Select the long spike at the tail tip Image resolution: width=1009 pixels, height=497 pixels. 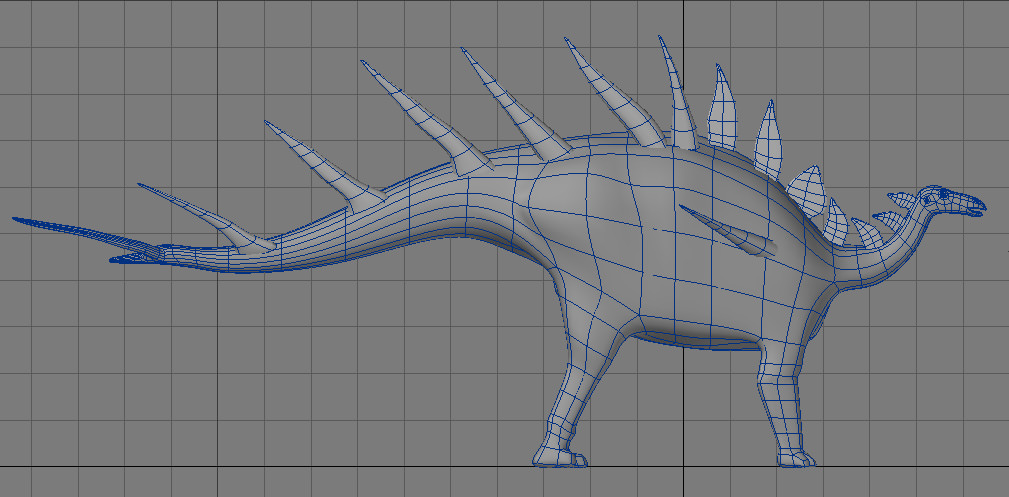click(x=87, y=236)
